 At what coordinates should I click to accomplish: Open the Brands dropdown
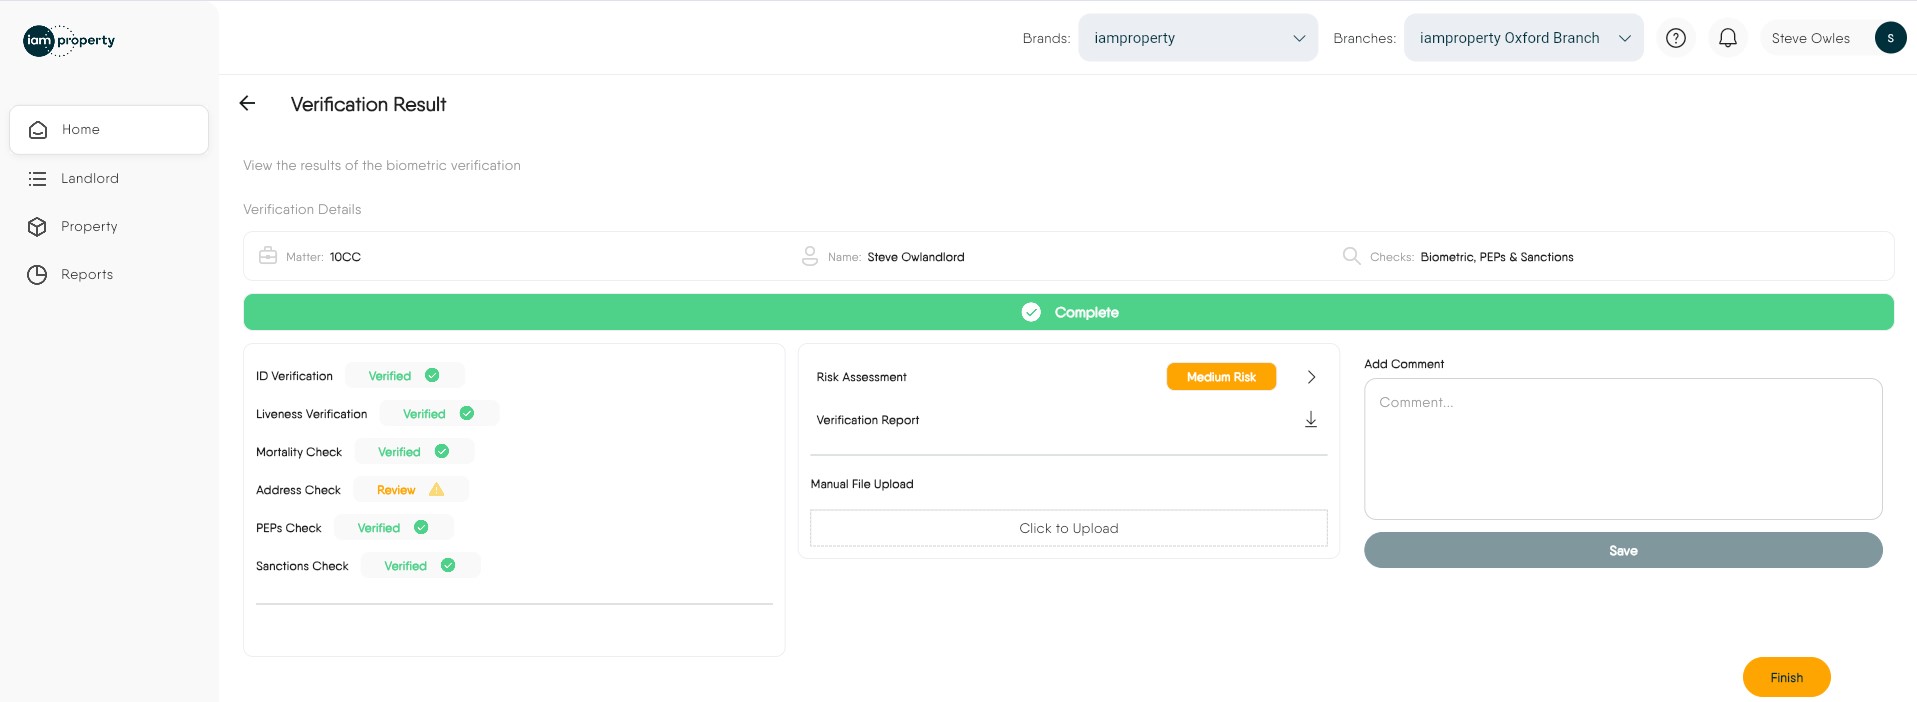click(1197, 38)
